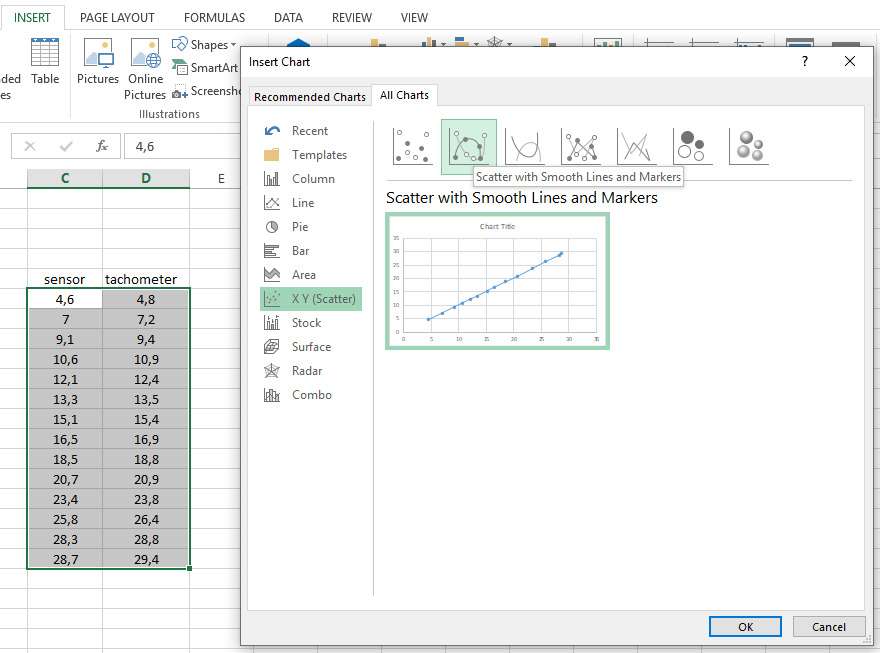This screenshot has height=653, width=880.
Task: Switch to the REVIEW ribbon tab
Action: tap(351, 17)
